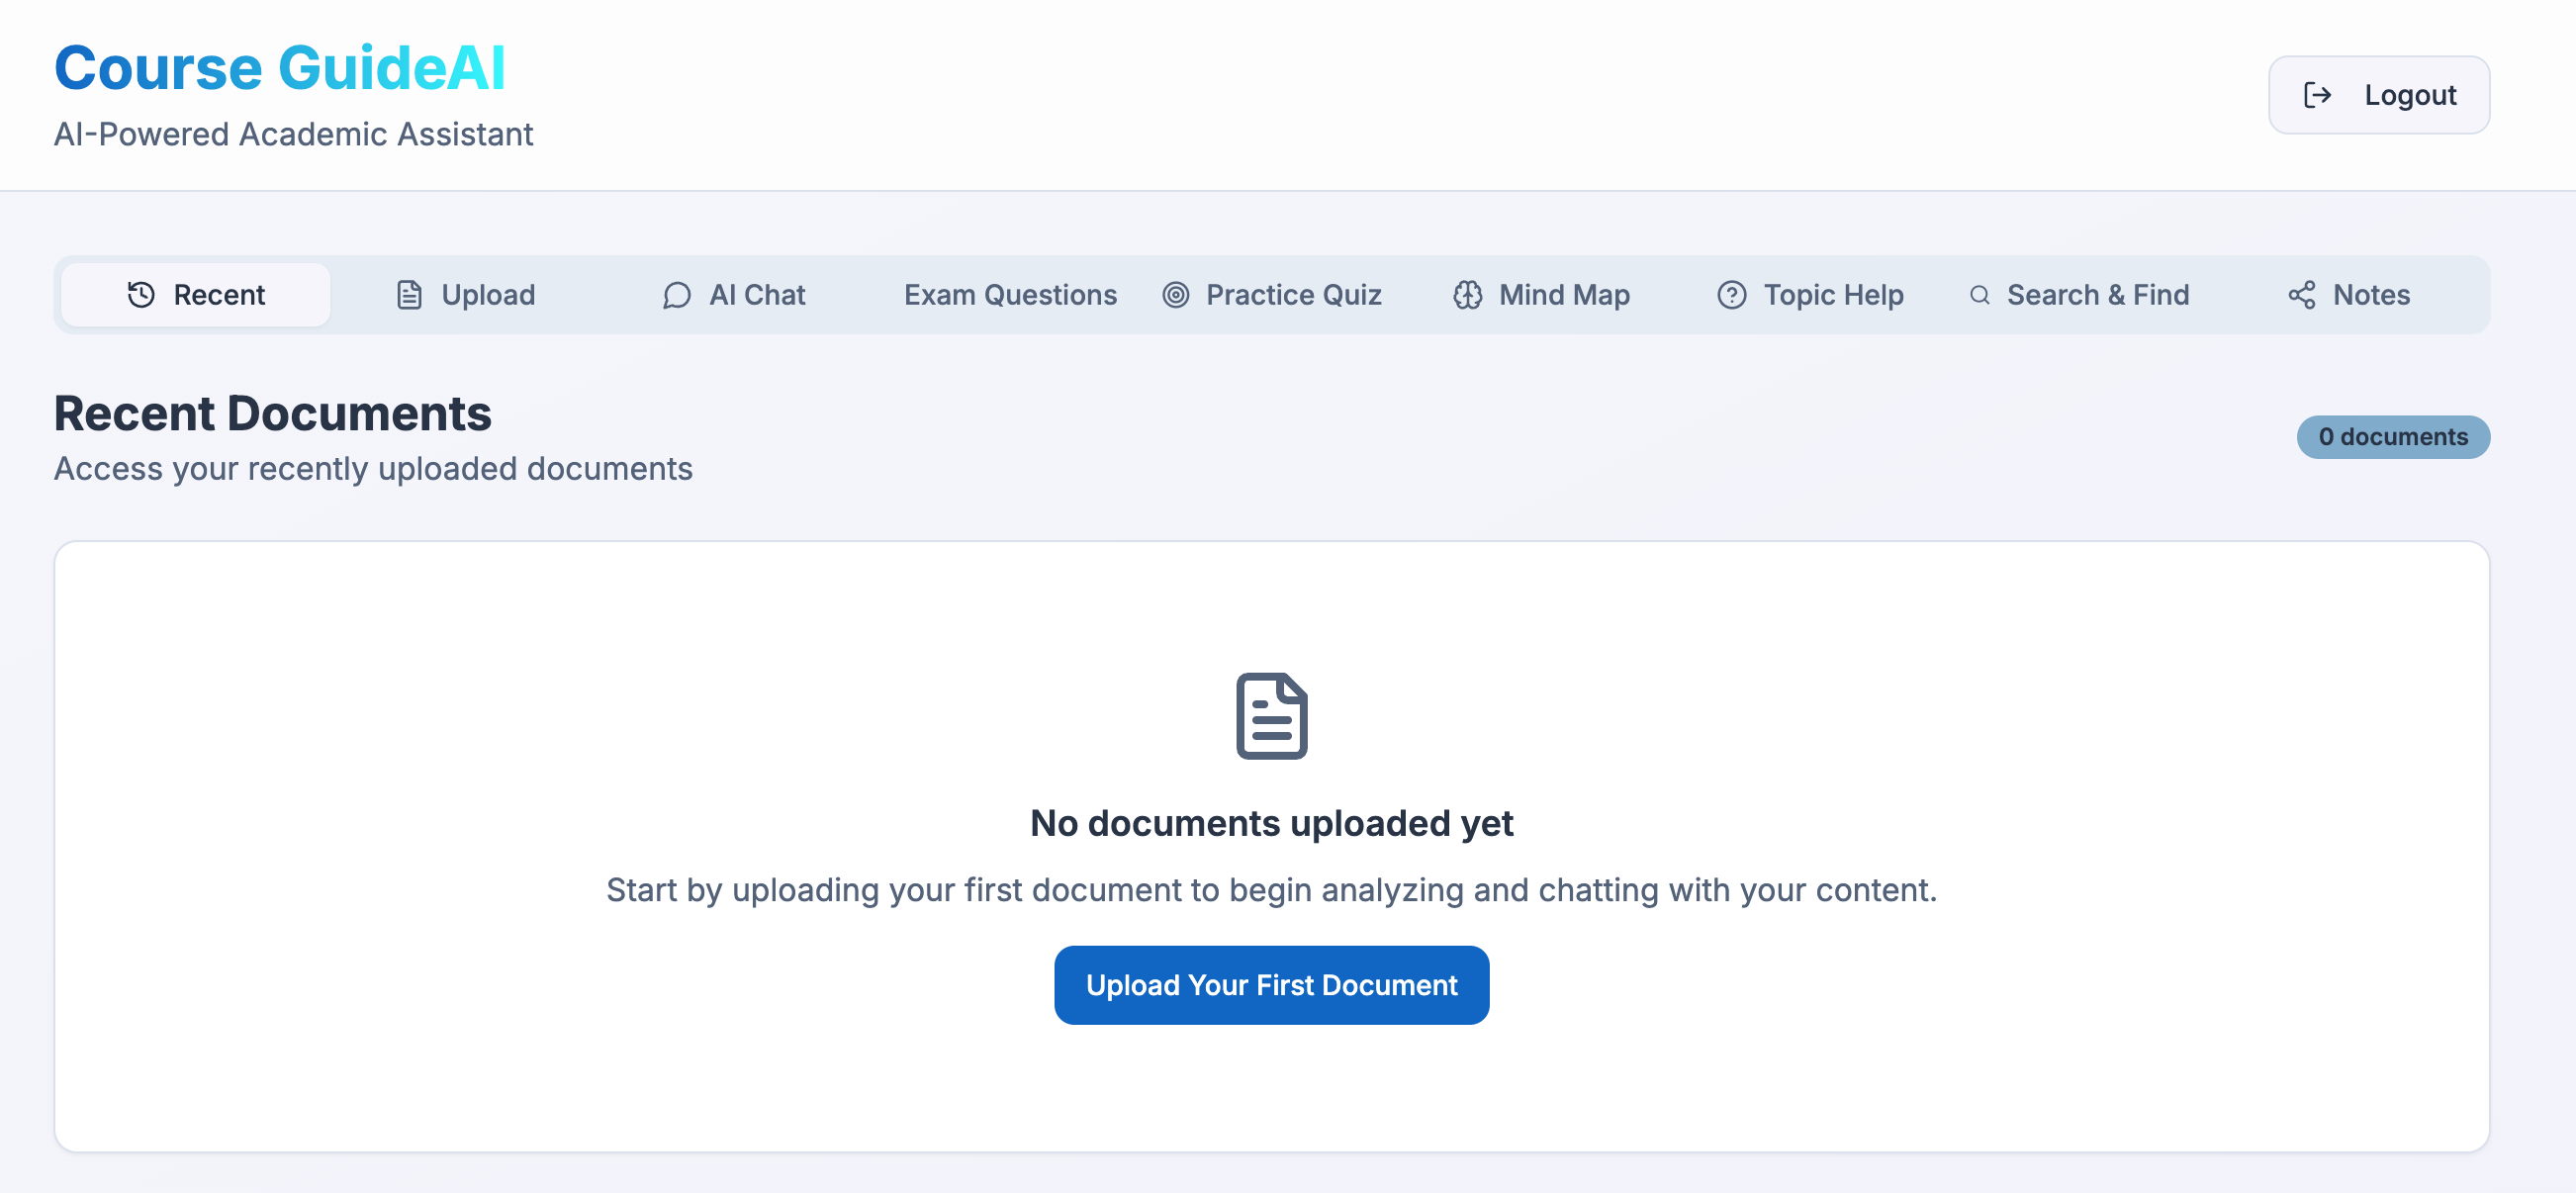The height and width of the screenshot is (1193, 2576).
Task: Open the Upload tab
Action: pos(488,295)
